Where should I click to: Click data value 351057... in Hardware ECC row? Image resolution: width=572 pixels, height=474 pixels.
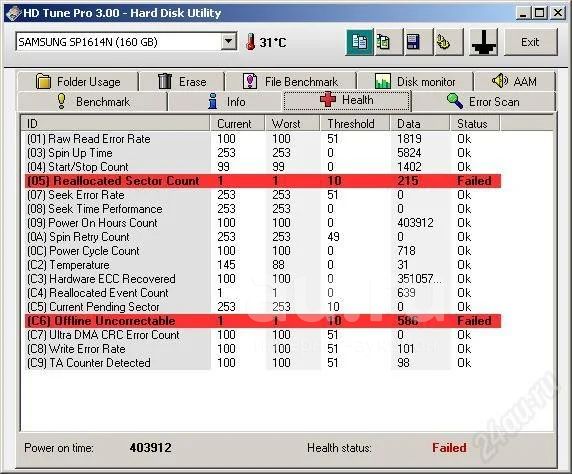419,279
